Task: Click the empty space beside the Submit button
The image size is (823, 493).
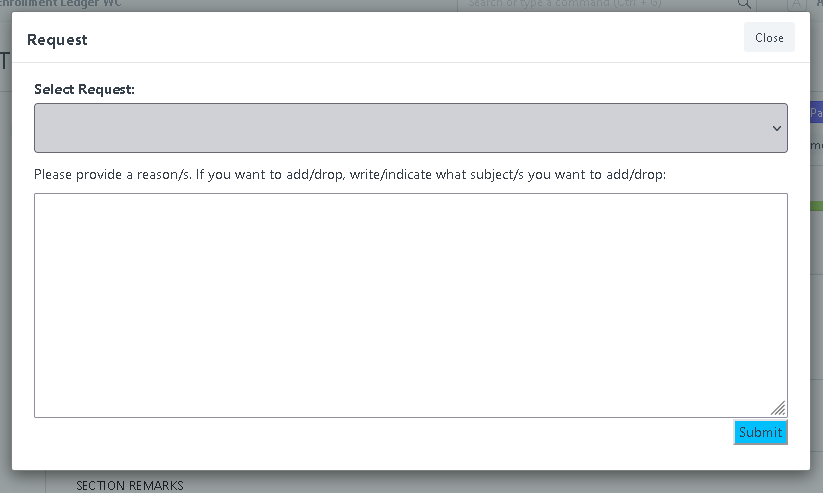Action: coord(383,433)
